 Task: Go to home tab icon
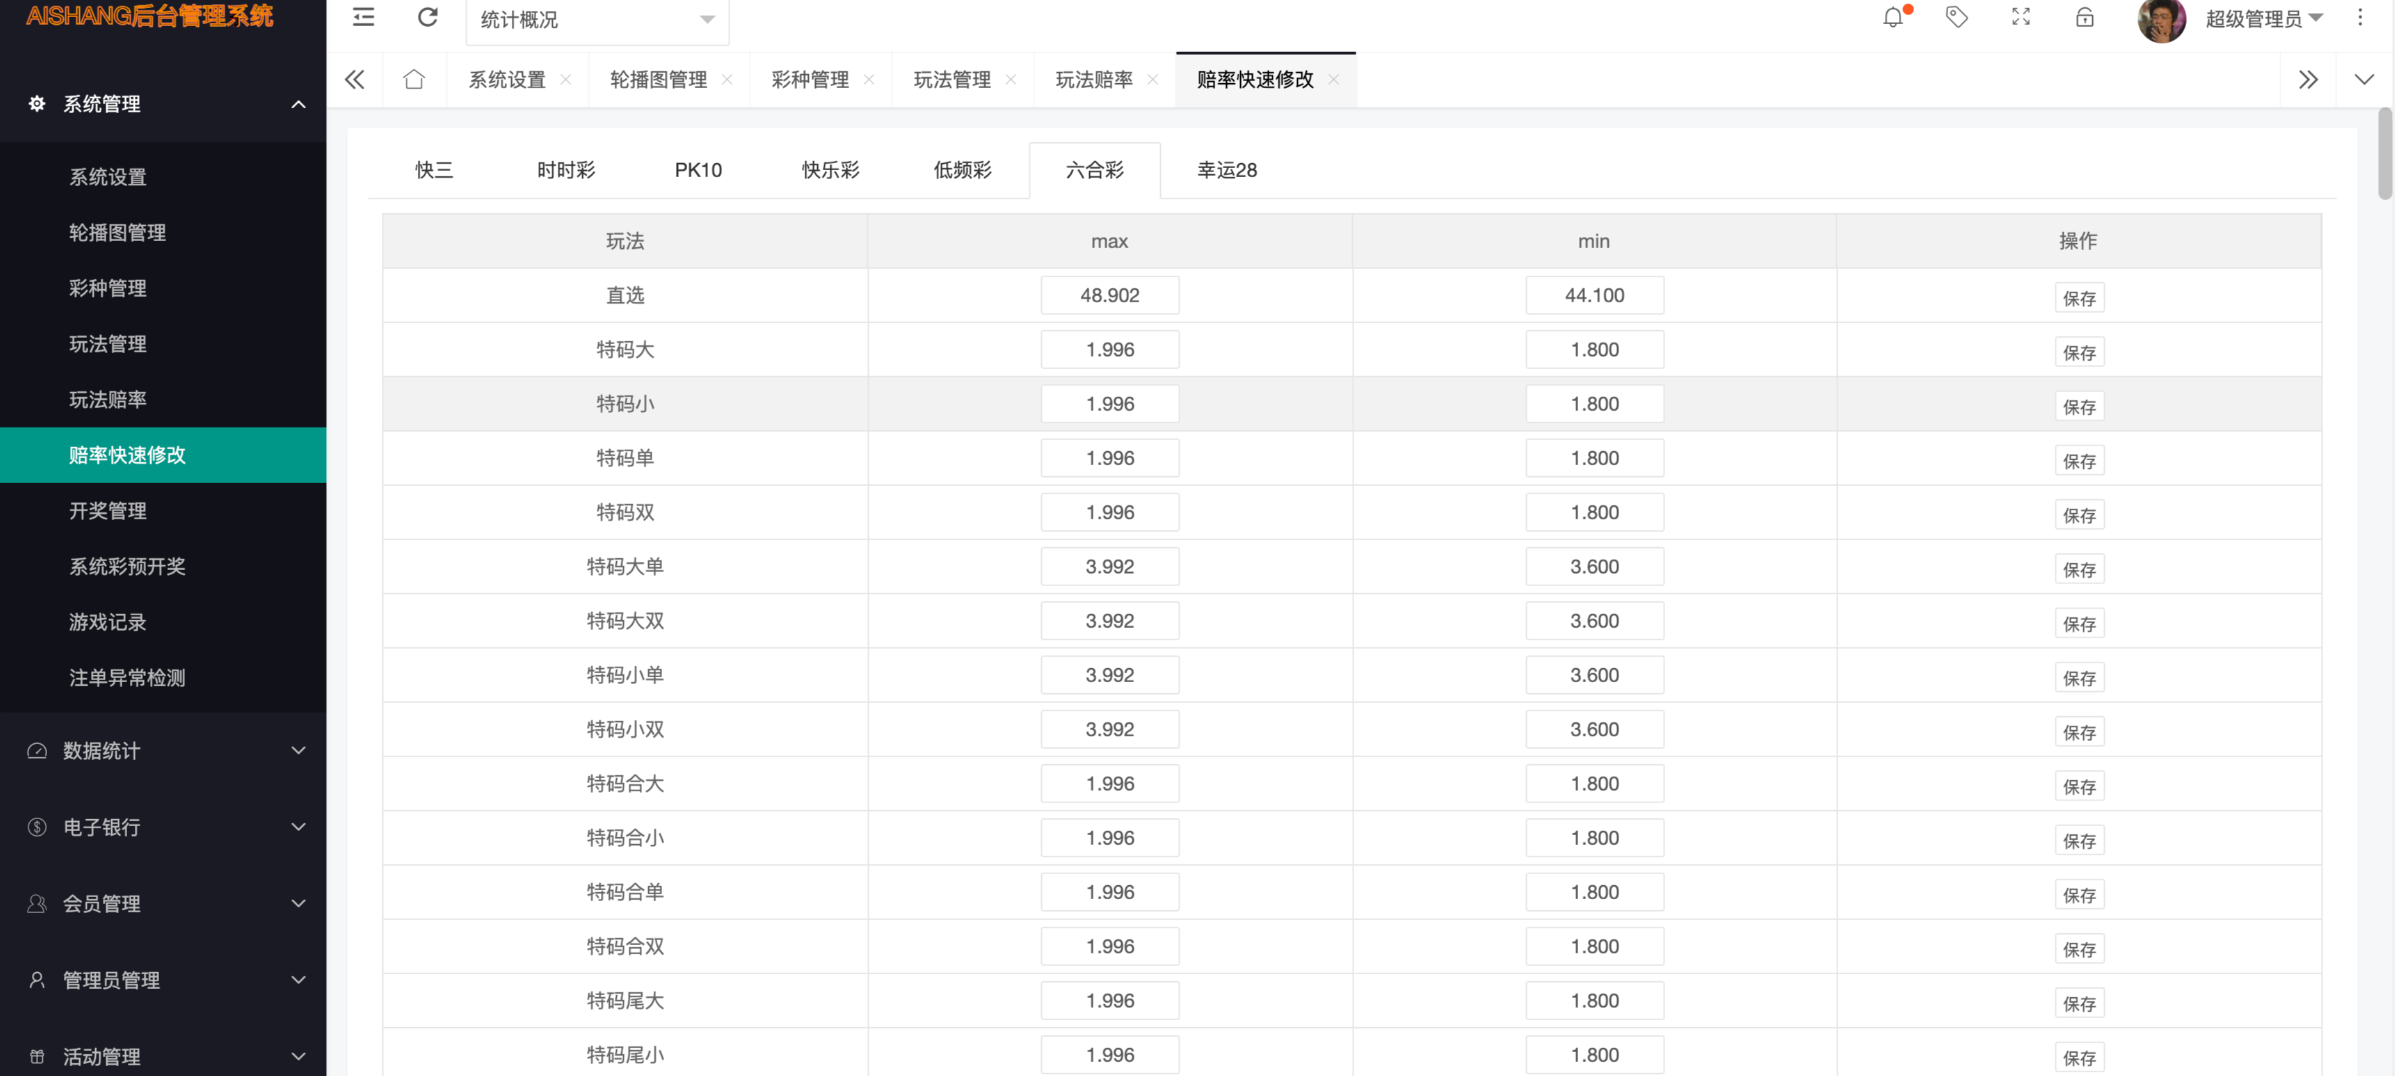coord(414,80)
